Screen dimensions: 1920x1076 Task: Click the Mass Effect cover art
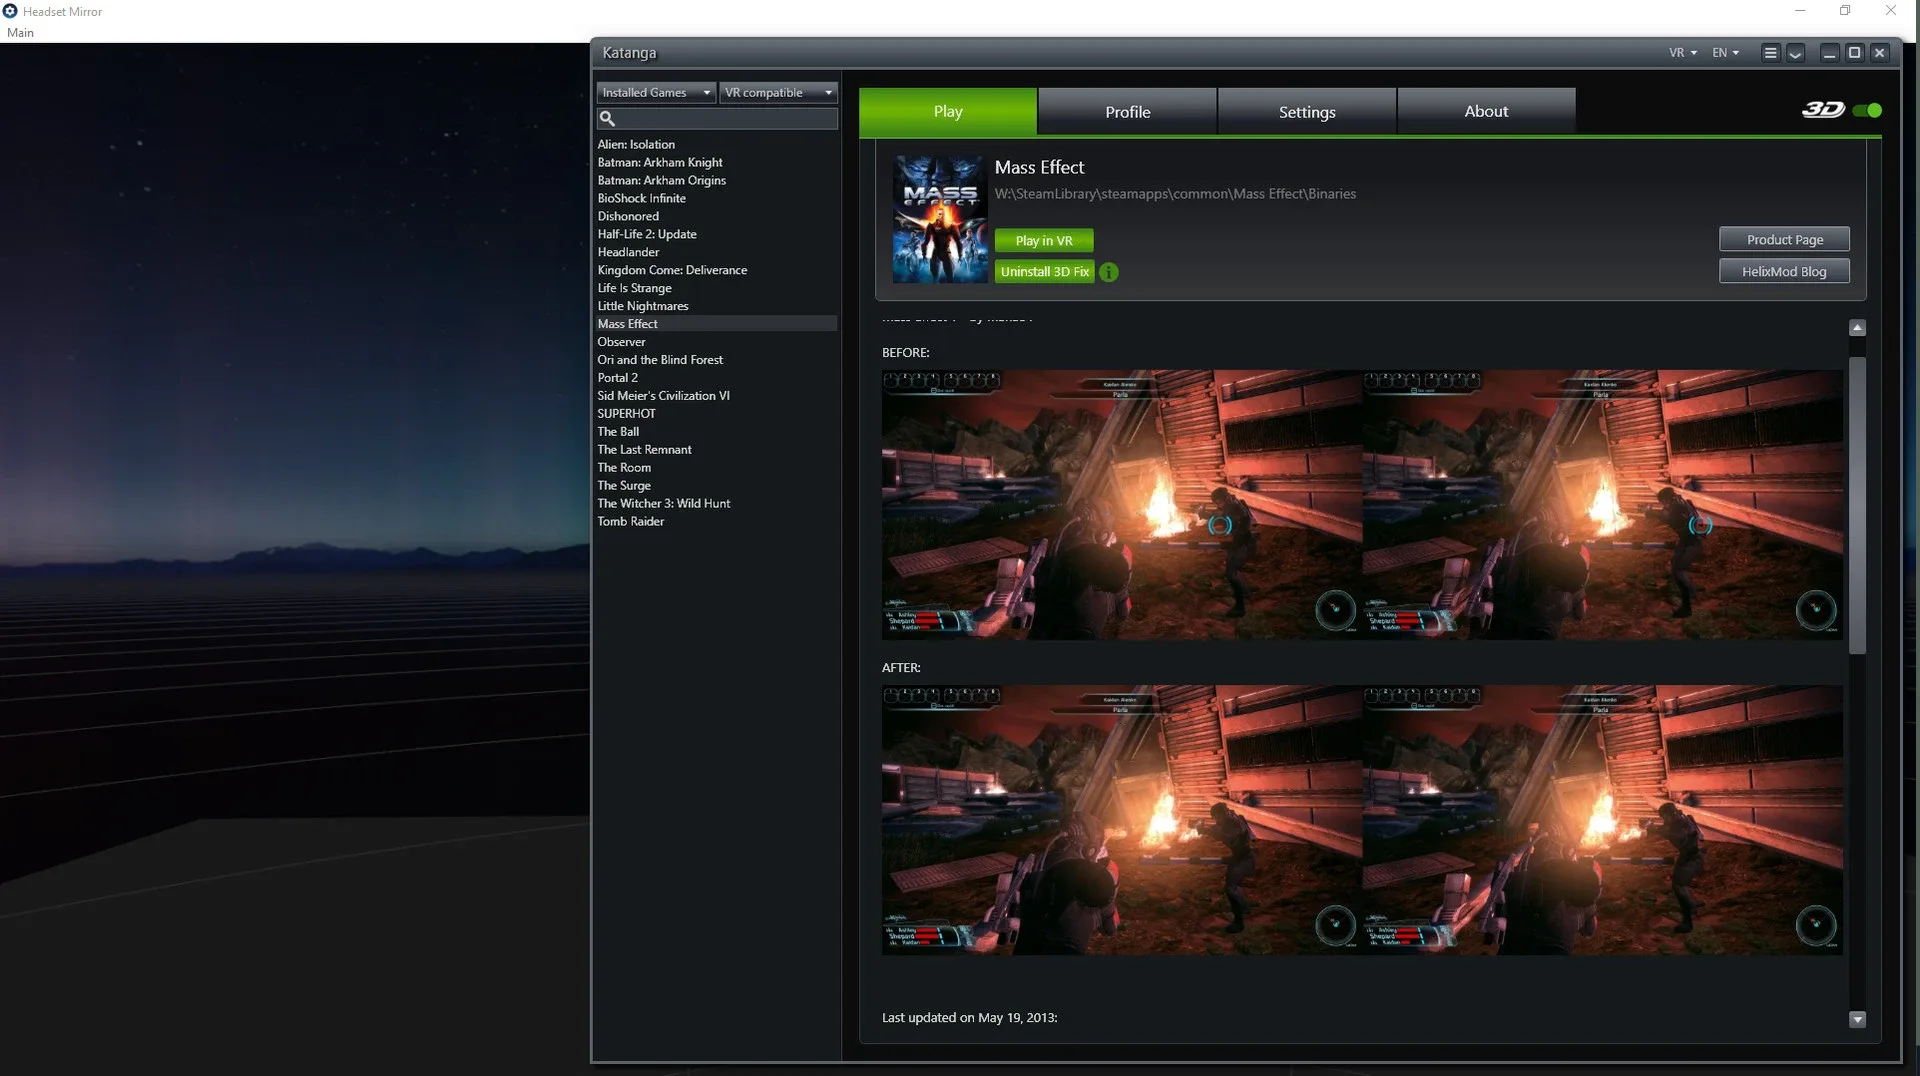(x=940, y=219)
